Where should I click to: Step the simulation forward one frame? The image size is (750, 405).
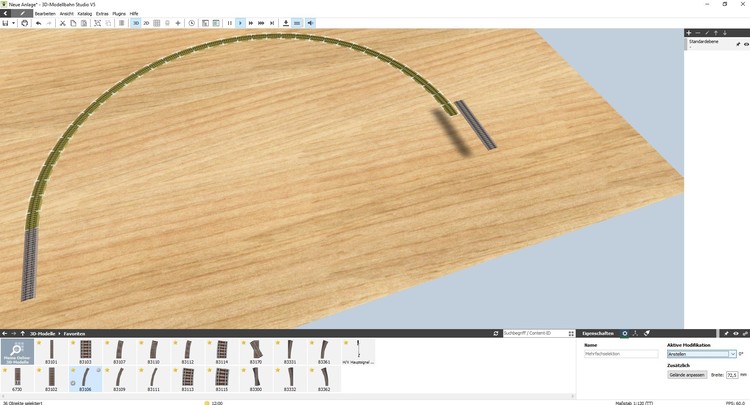click(x=272, y=23)
